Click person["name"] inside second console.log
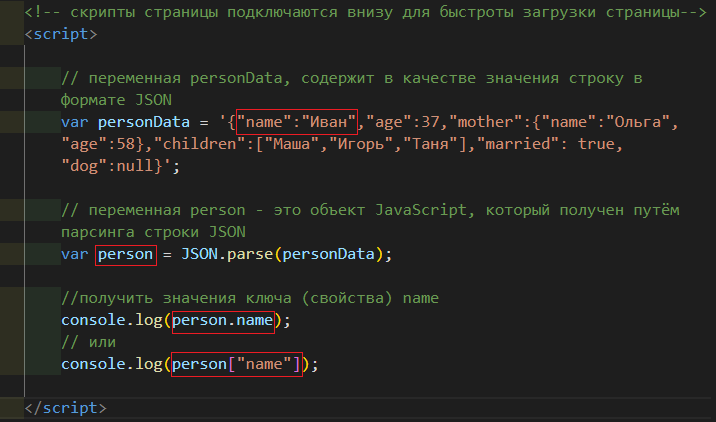Viewport: 716px width, 422px height. click(x=237, y=364)
